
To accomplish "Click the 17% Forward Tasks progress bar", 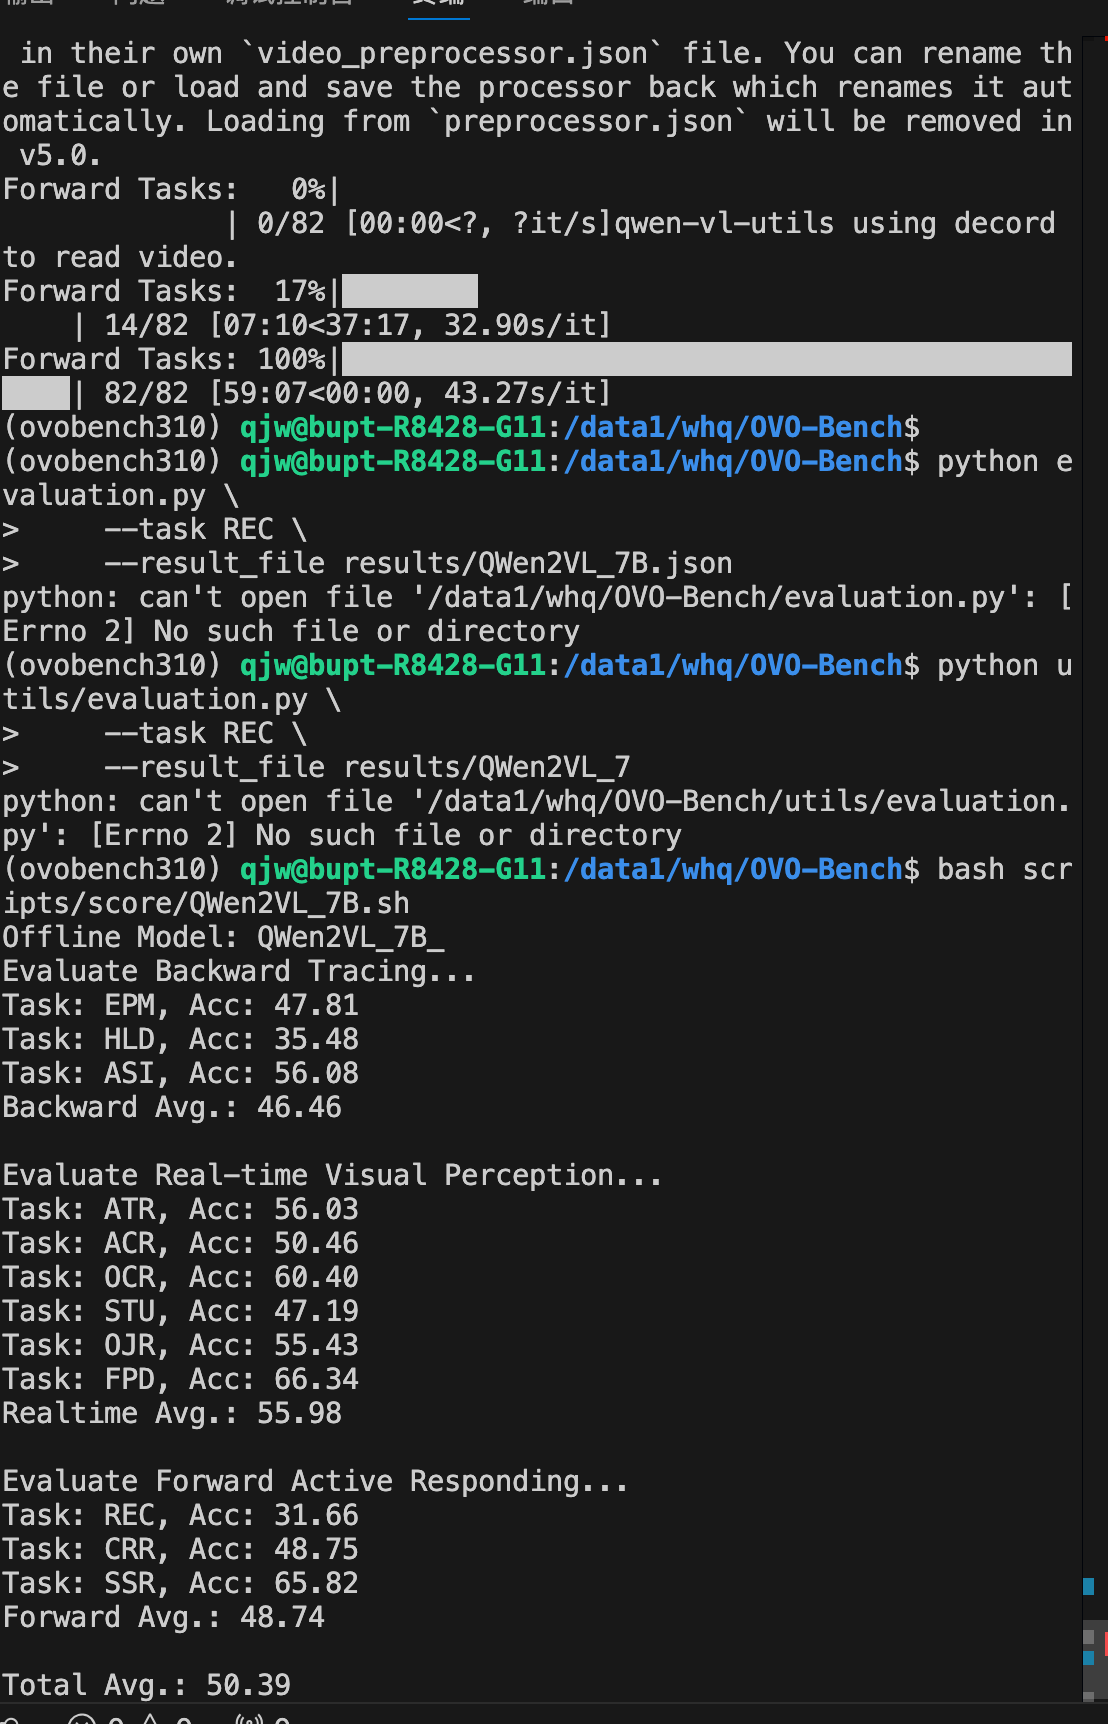I will coord(410,291).
